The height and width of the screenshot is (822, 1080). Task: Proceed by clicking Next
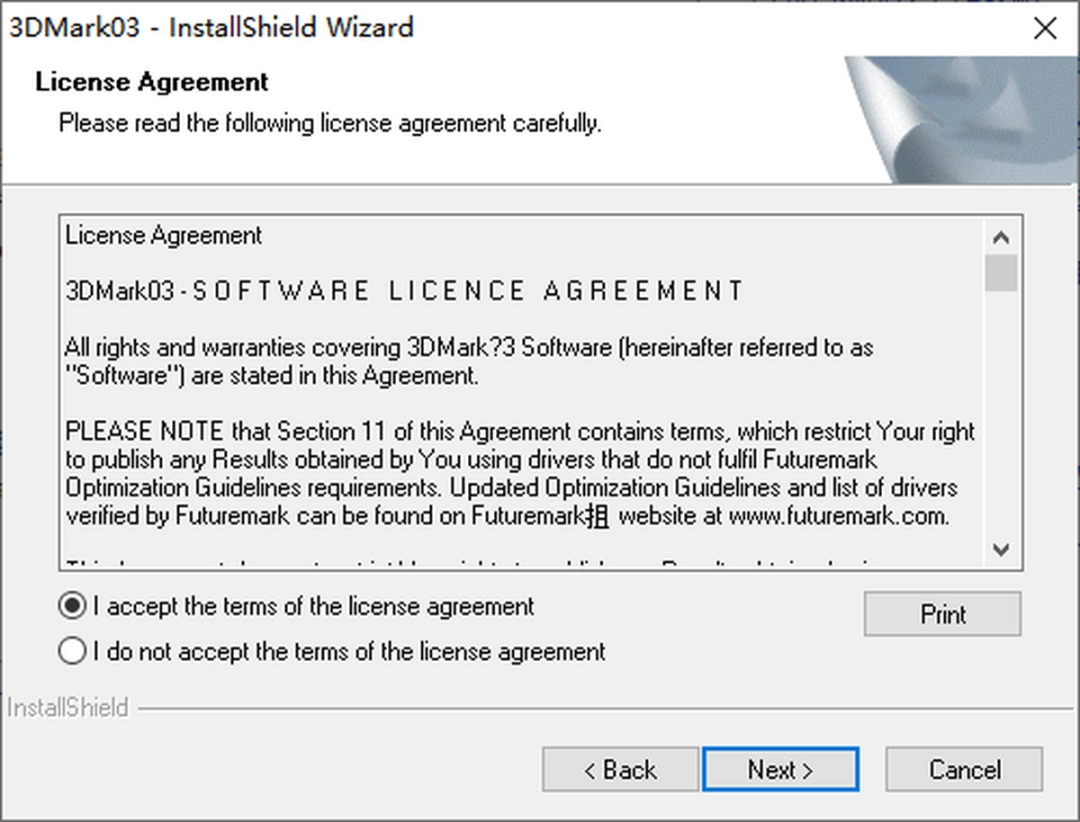click(x=780, y=770)
